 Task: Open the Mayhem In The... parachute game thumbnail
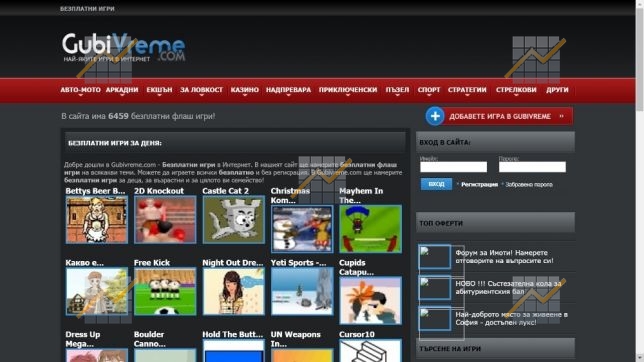(370, 229)
